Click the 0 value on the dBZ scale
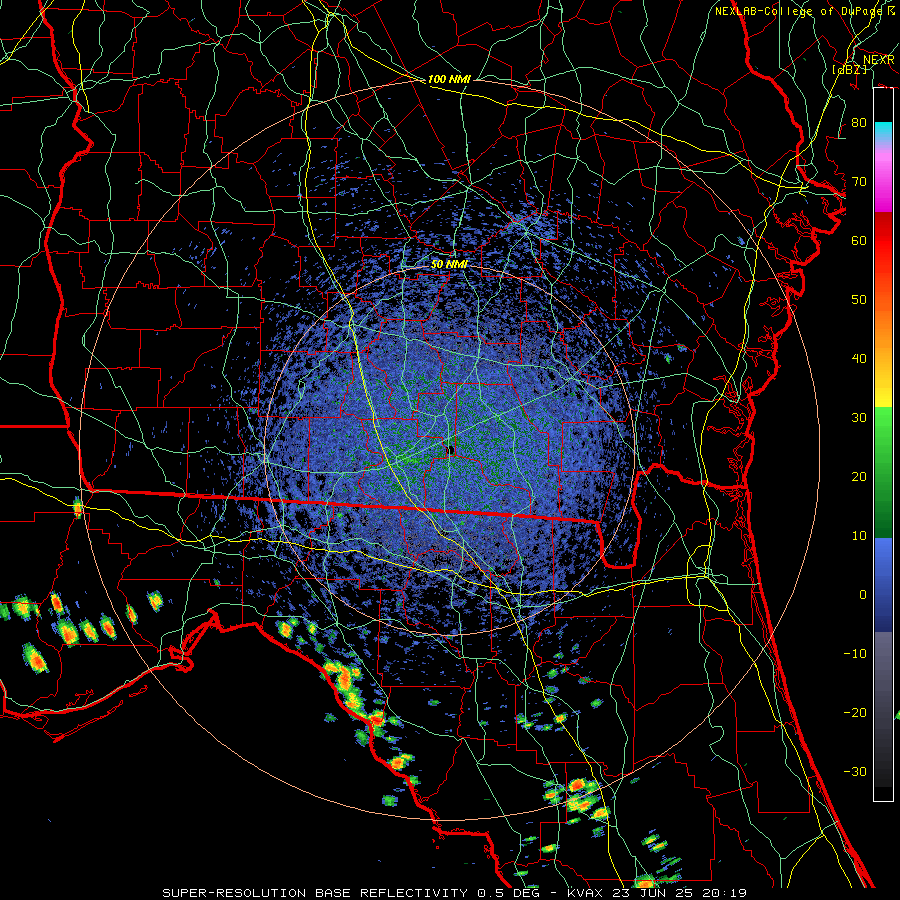This screenshot has width=900, height=900. pos(863,595)
